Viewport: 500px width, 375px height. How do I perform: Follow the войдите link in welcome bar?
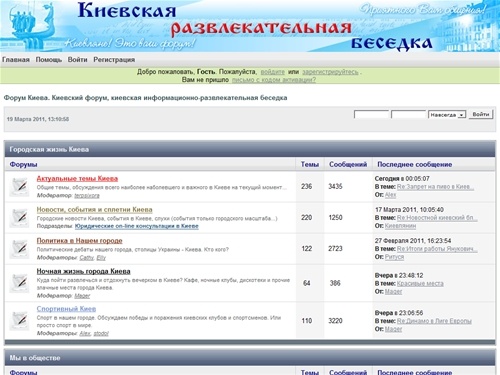tap(273, 72)
